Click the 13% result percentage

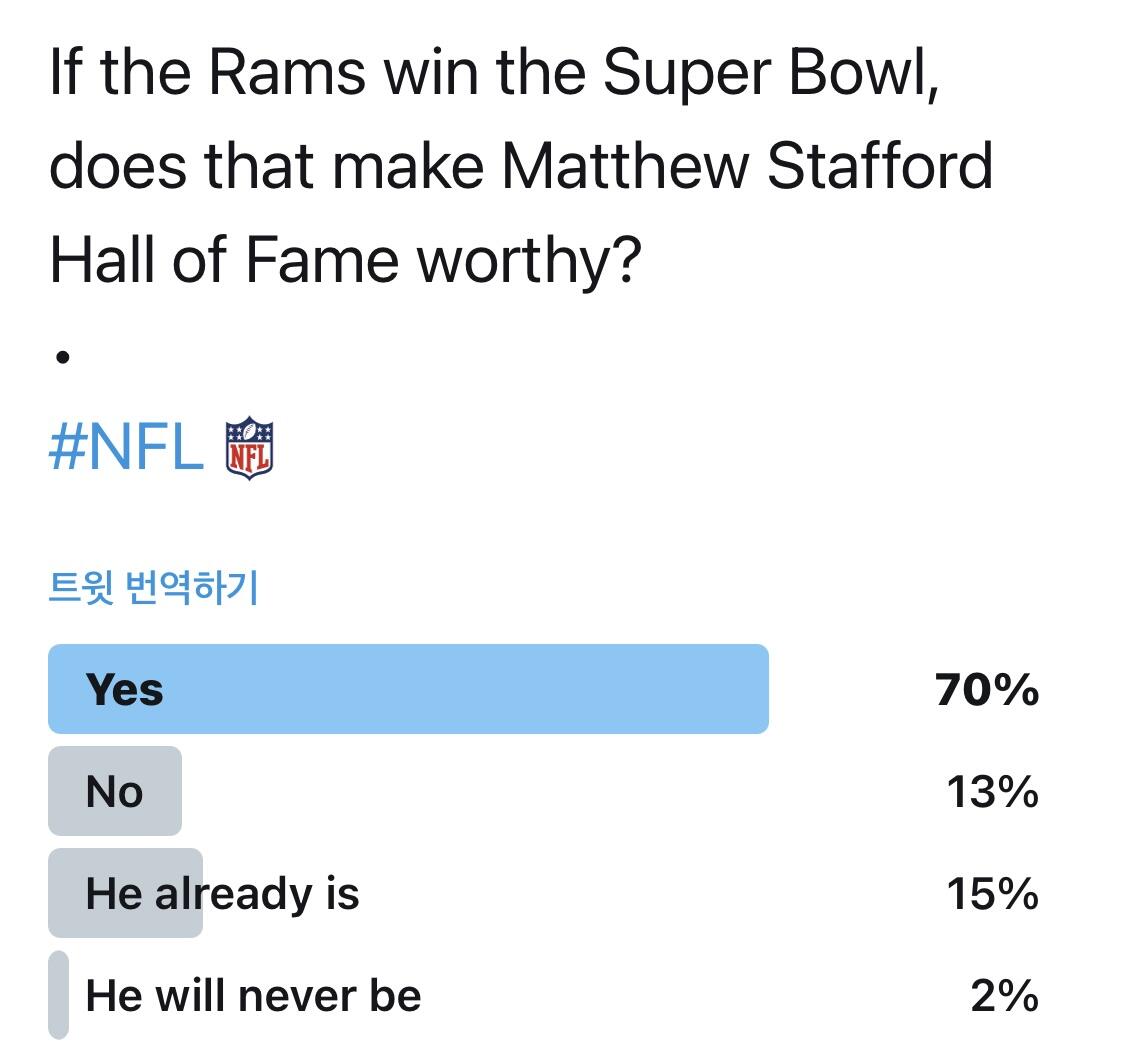992,792
